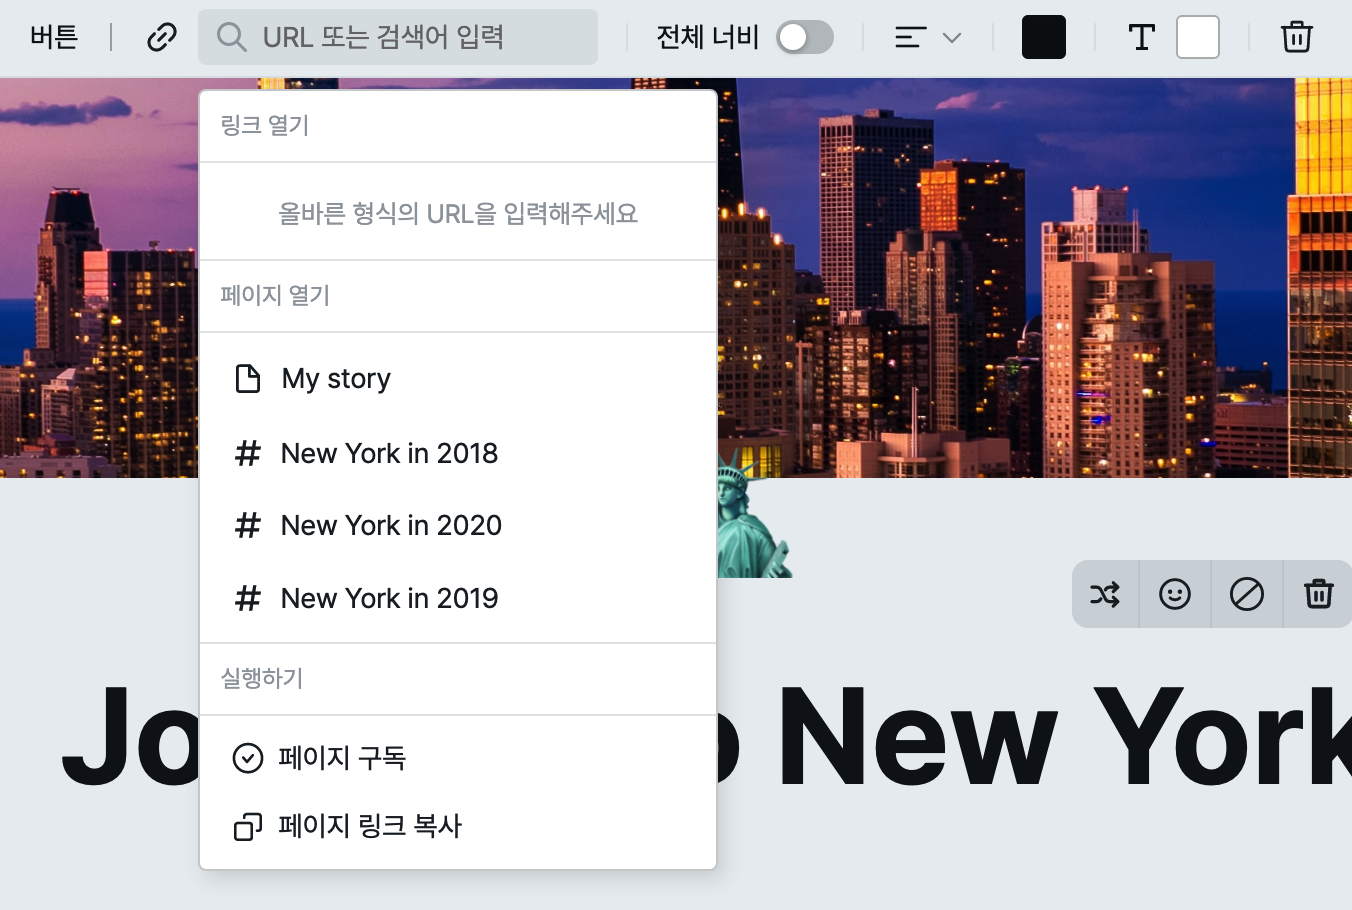Select 페이지 구독 action
Viewport: 1352px width, 910px height.
pyautogui.click(x=342, y=758)
